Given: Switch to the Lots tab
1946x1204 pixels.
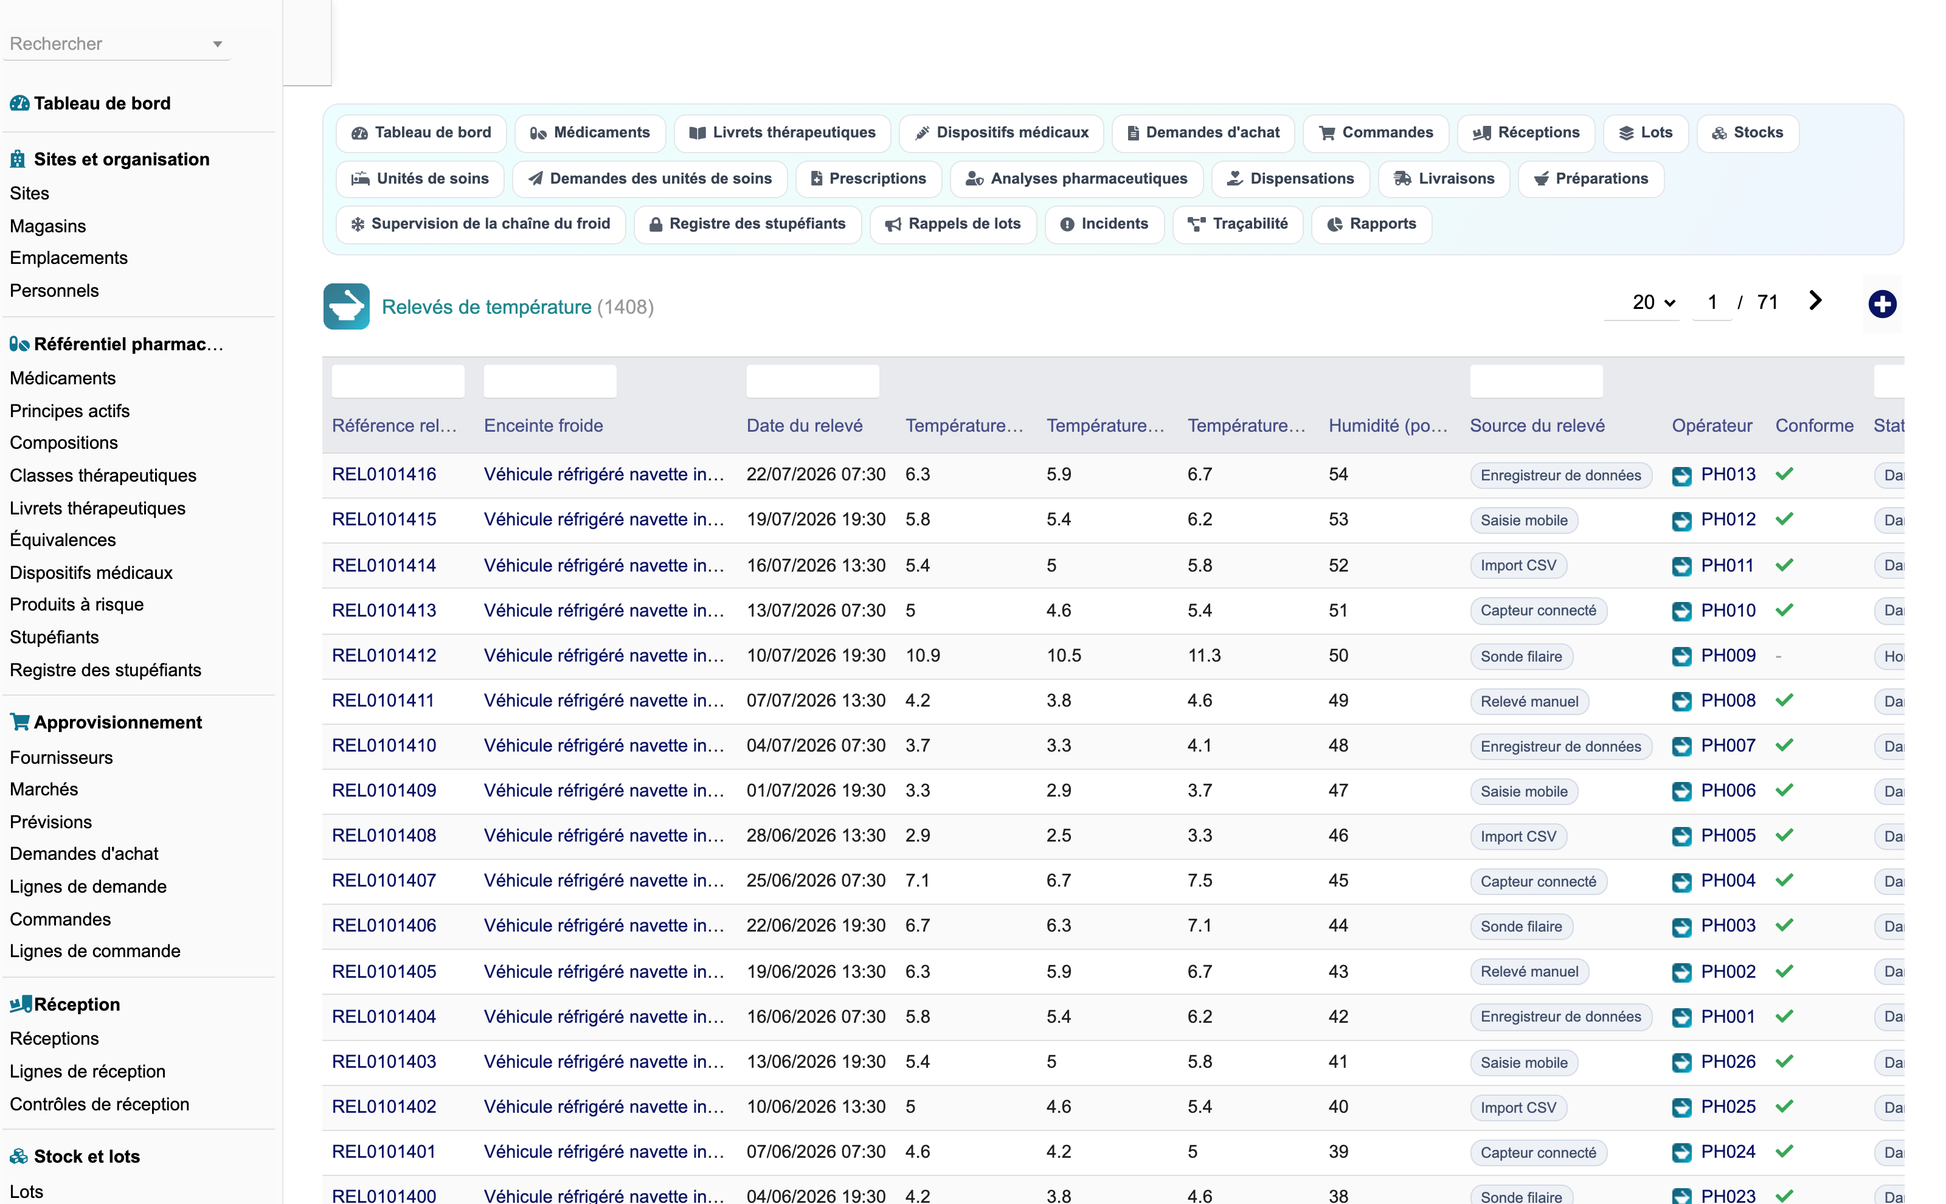Looking at the screenshot, I should [x=1646, y=133].
